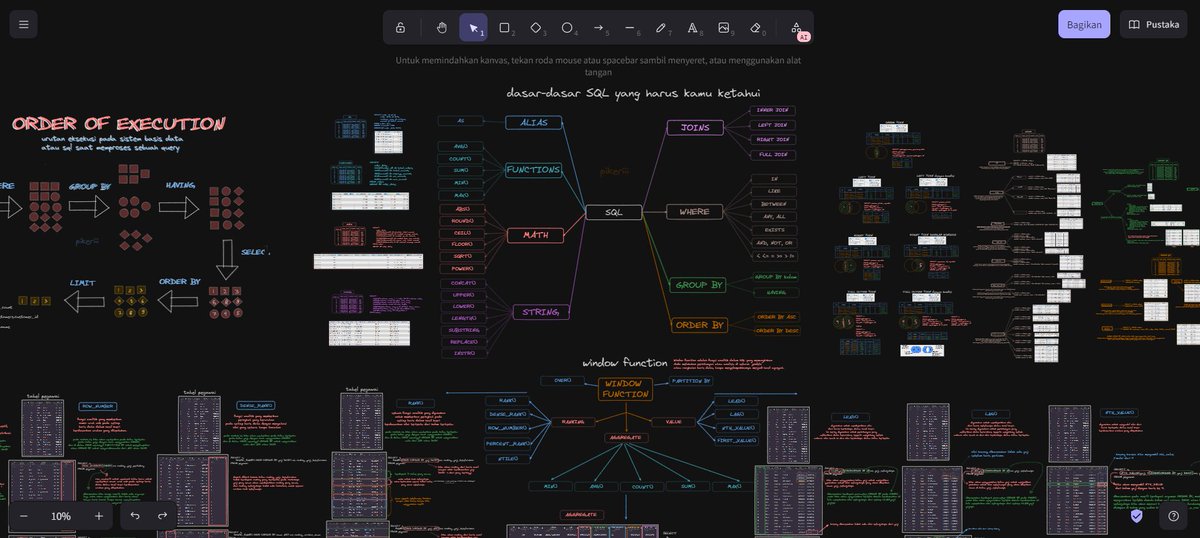Select the freehand Draw pencil tool

[x=661, y=27]
